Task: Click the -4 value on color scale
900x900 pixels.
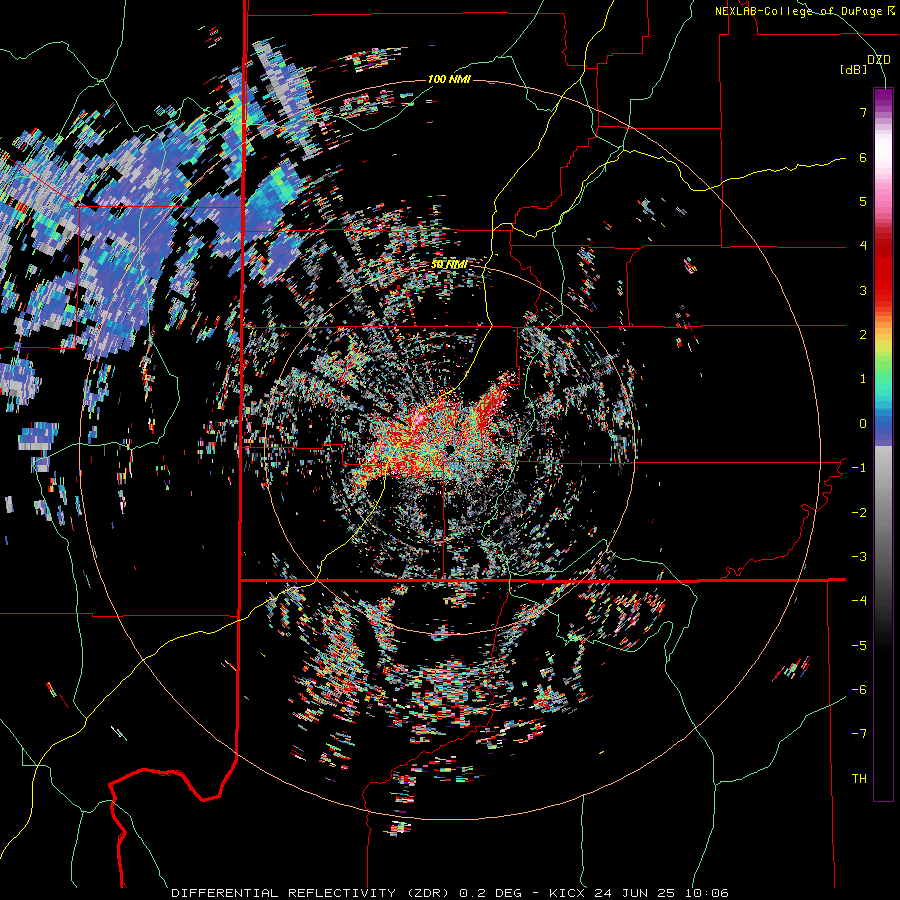Action: pos(859,601)
